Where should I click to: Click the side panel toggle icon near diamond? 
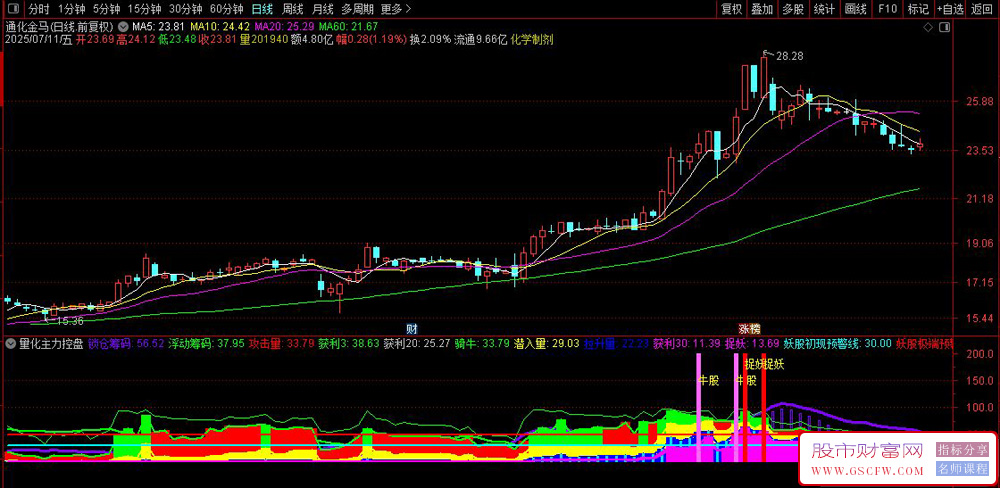pyautogui.click(x=945, y=27)
